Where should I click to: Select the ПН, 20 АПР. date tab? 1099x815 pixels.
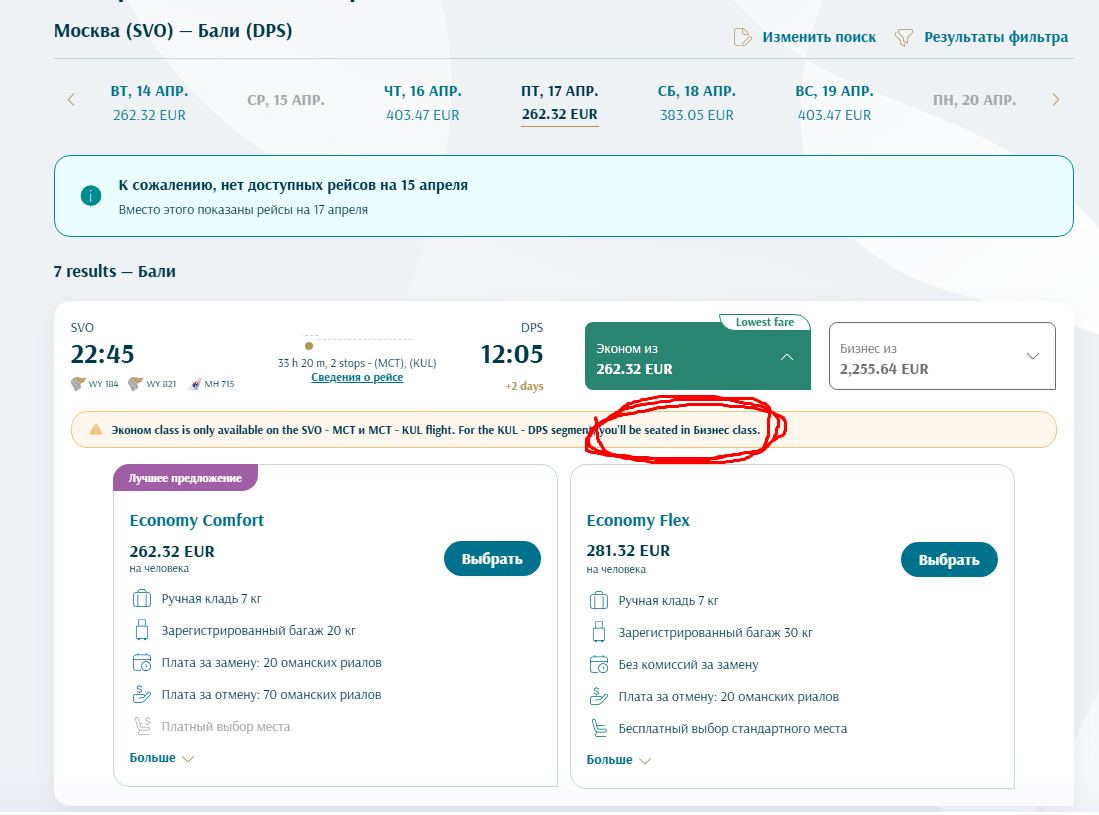point(974,100)
